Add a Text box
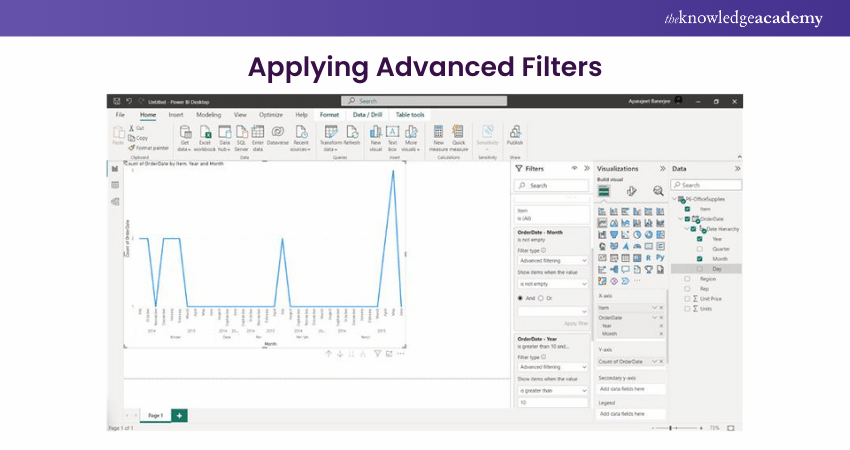The image size is (850, 450). 393,133
